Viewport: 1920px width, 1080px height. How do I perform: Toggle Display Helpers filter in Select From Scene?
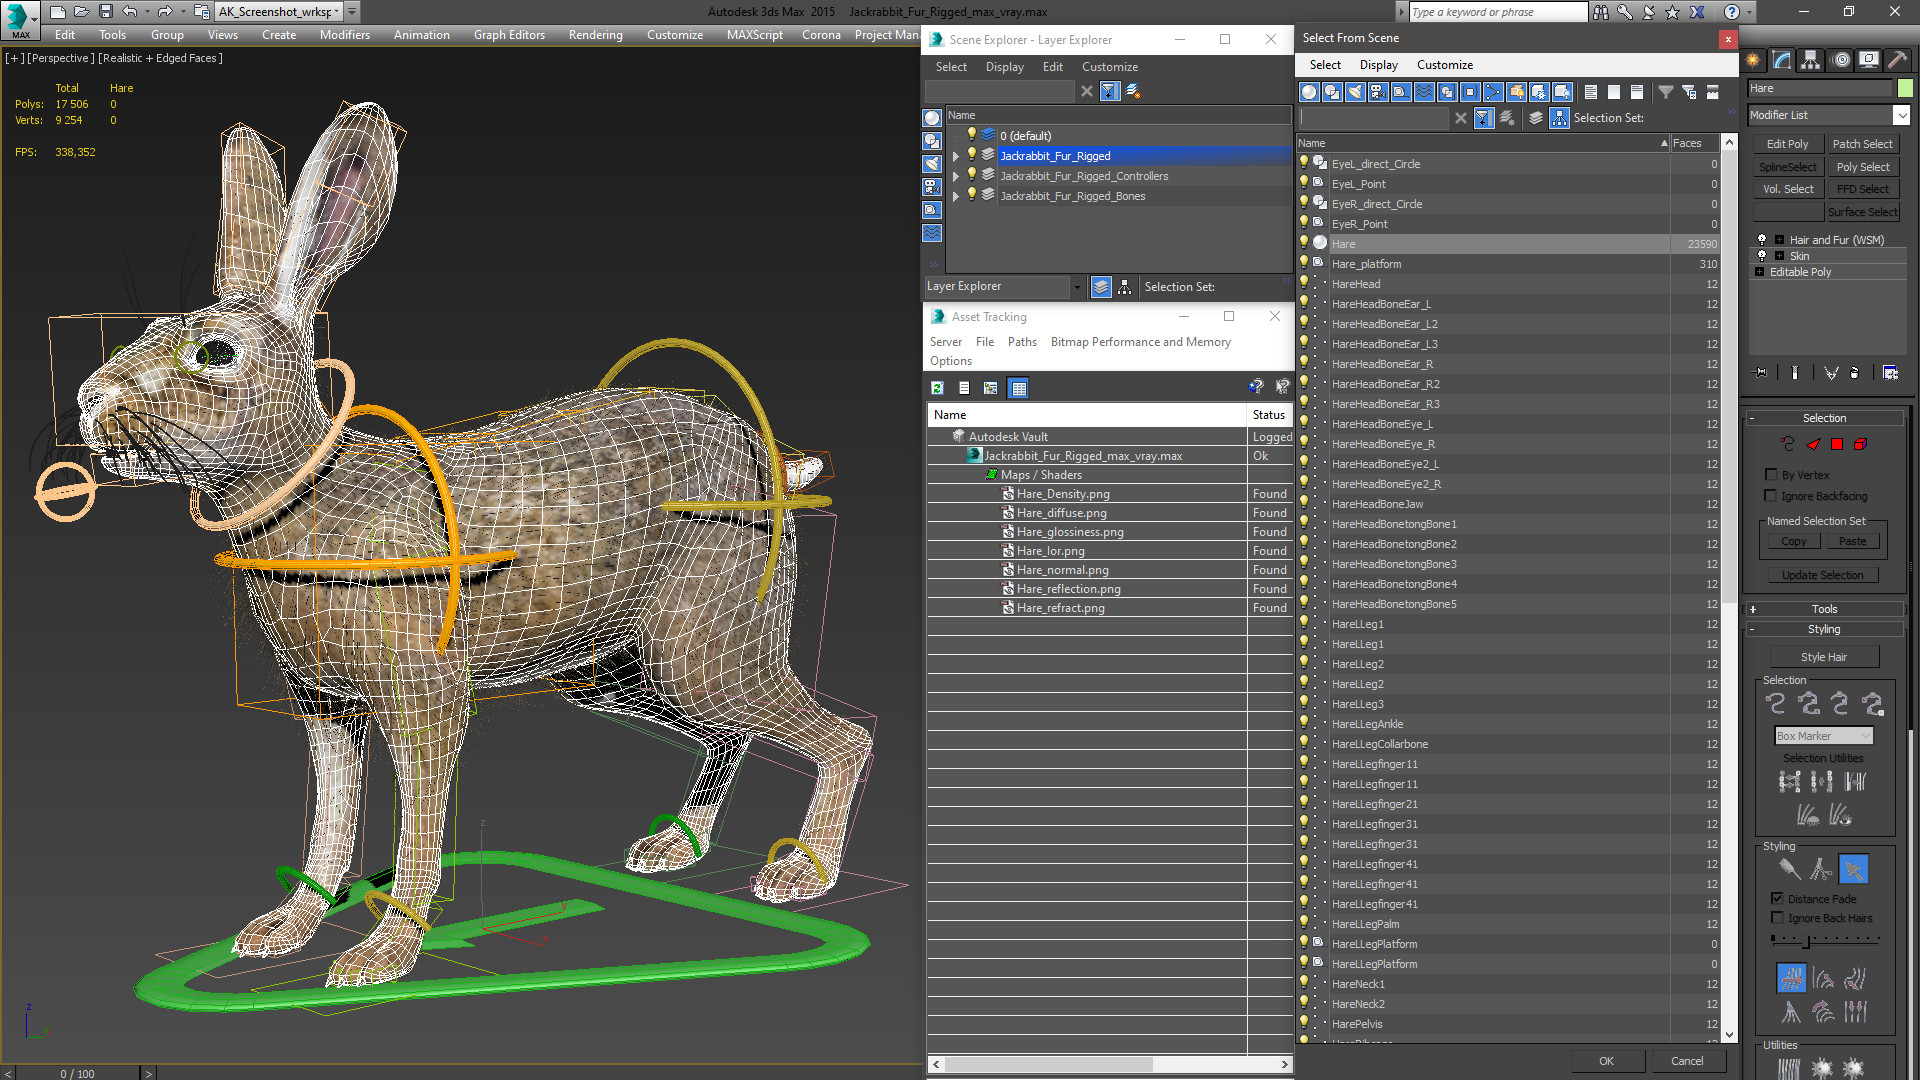click(x=1401, y=92)
